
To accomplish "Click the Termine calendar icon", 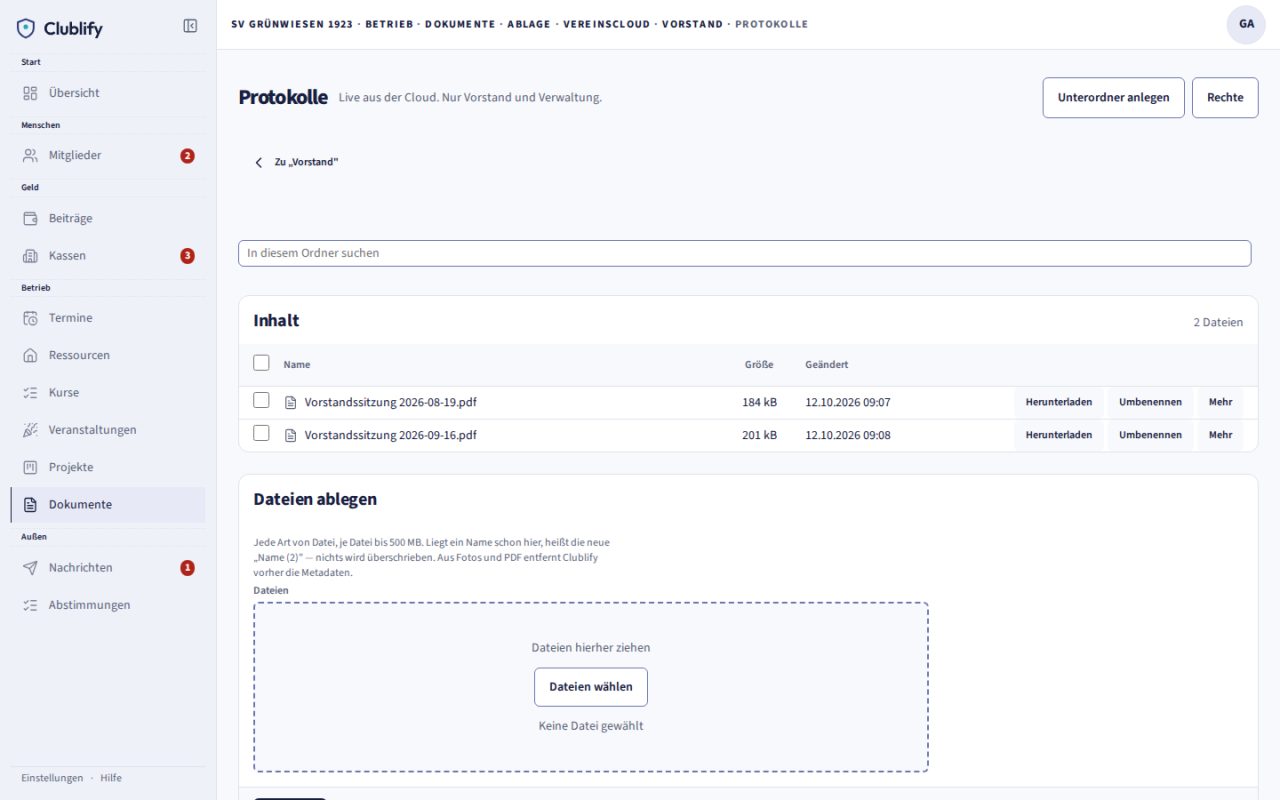I will (x=30, y=318).
